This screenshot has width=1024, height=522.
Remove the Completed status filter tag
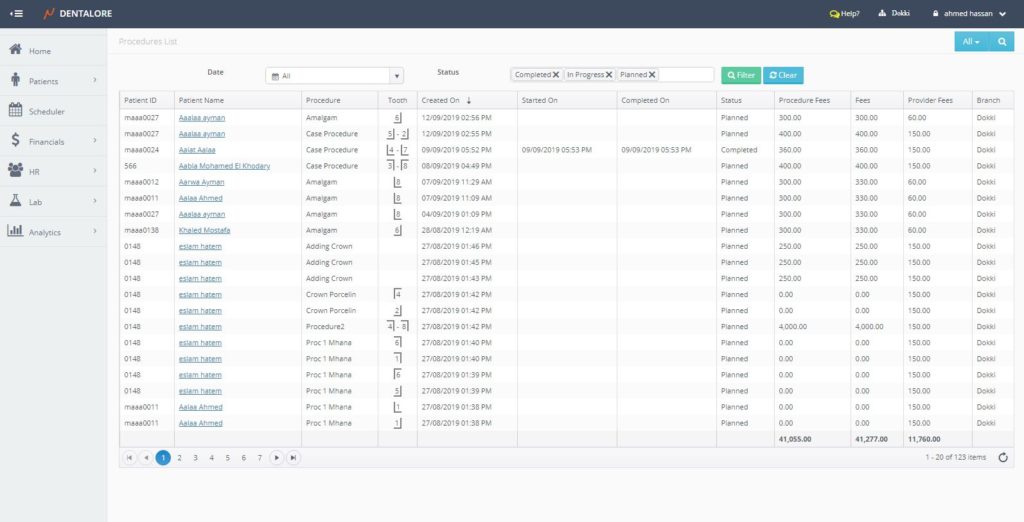[x=556, y=75]
